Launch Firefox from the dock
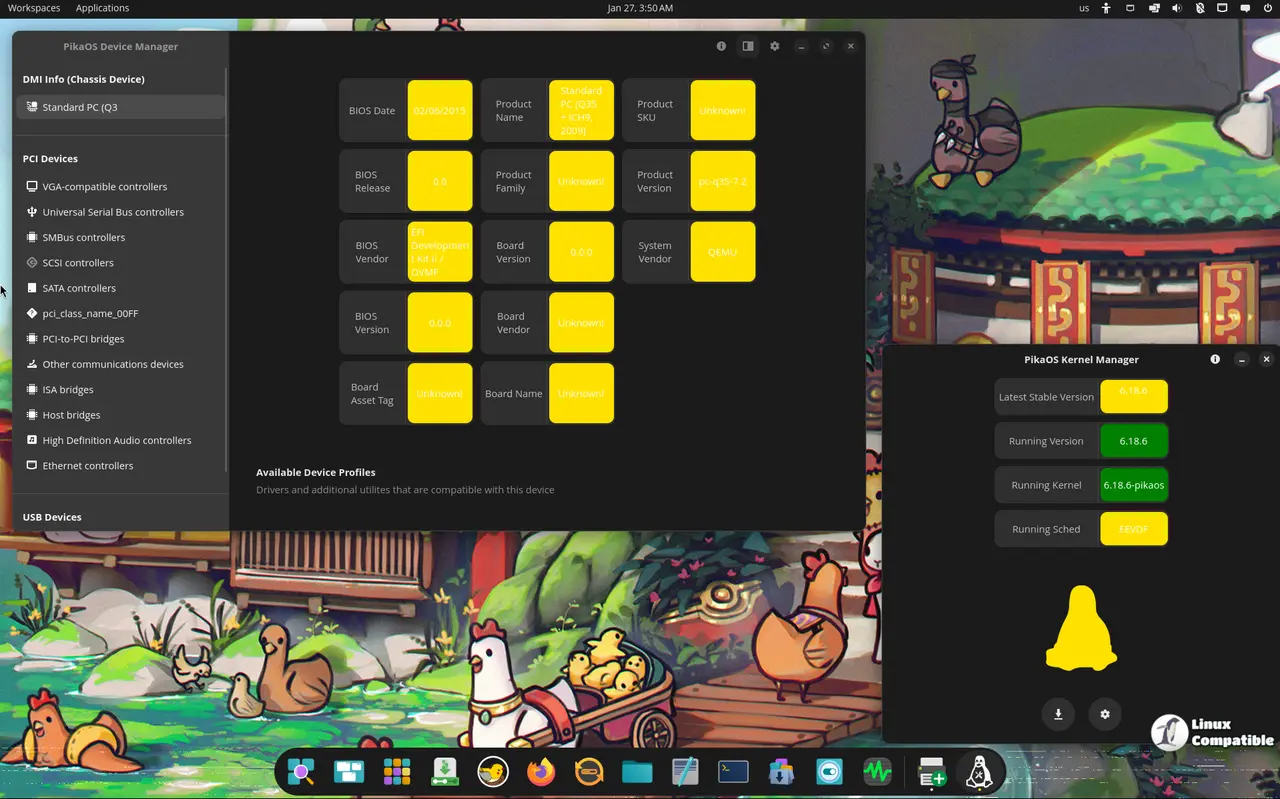 tap(541, 772)
